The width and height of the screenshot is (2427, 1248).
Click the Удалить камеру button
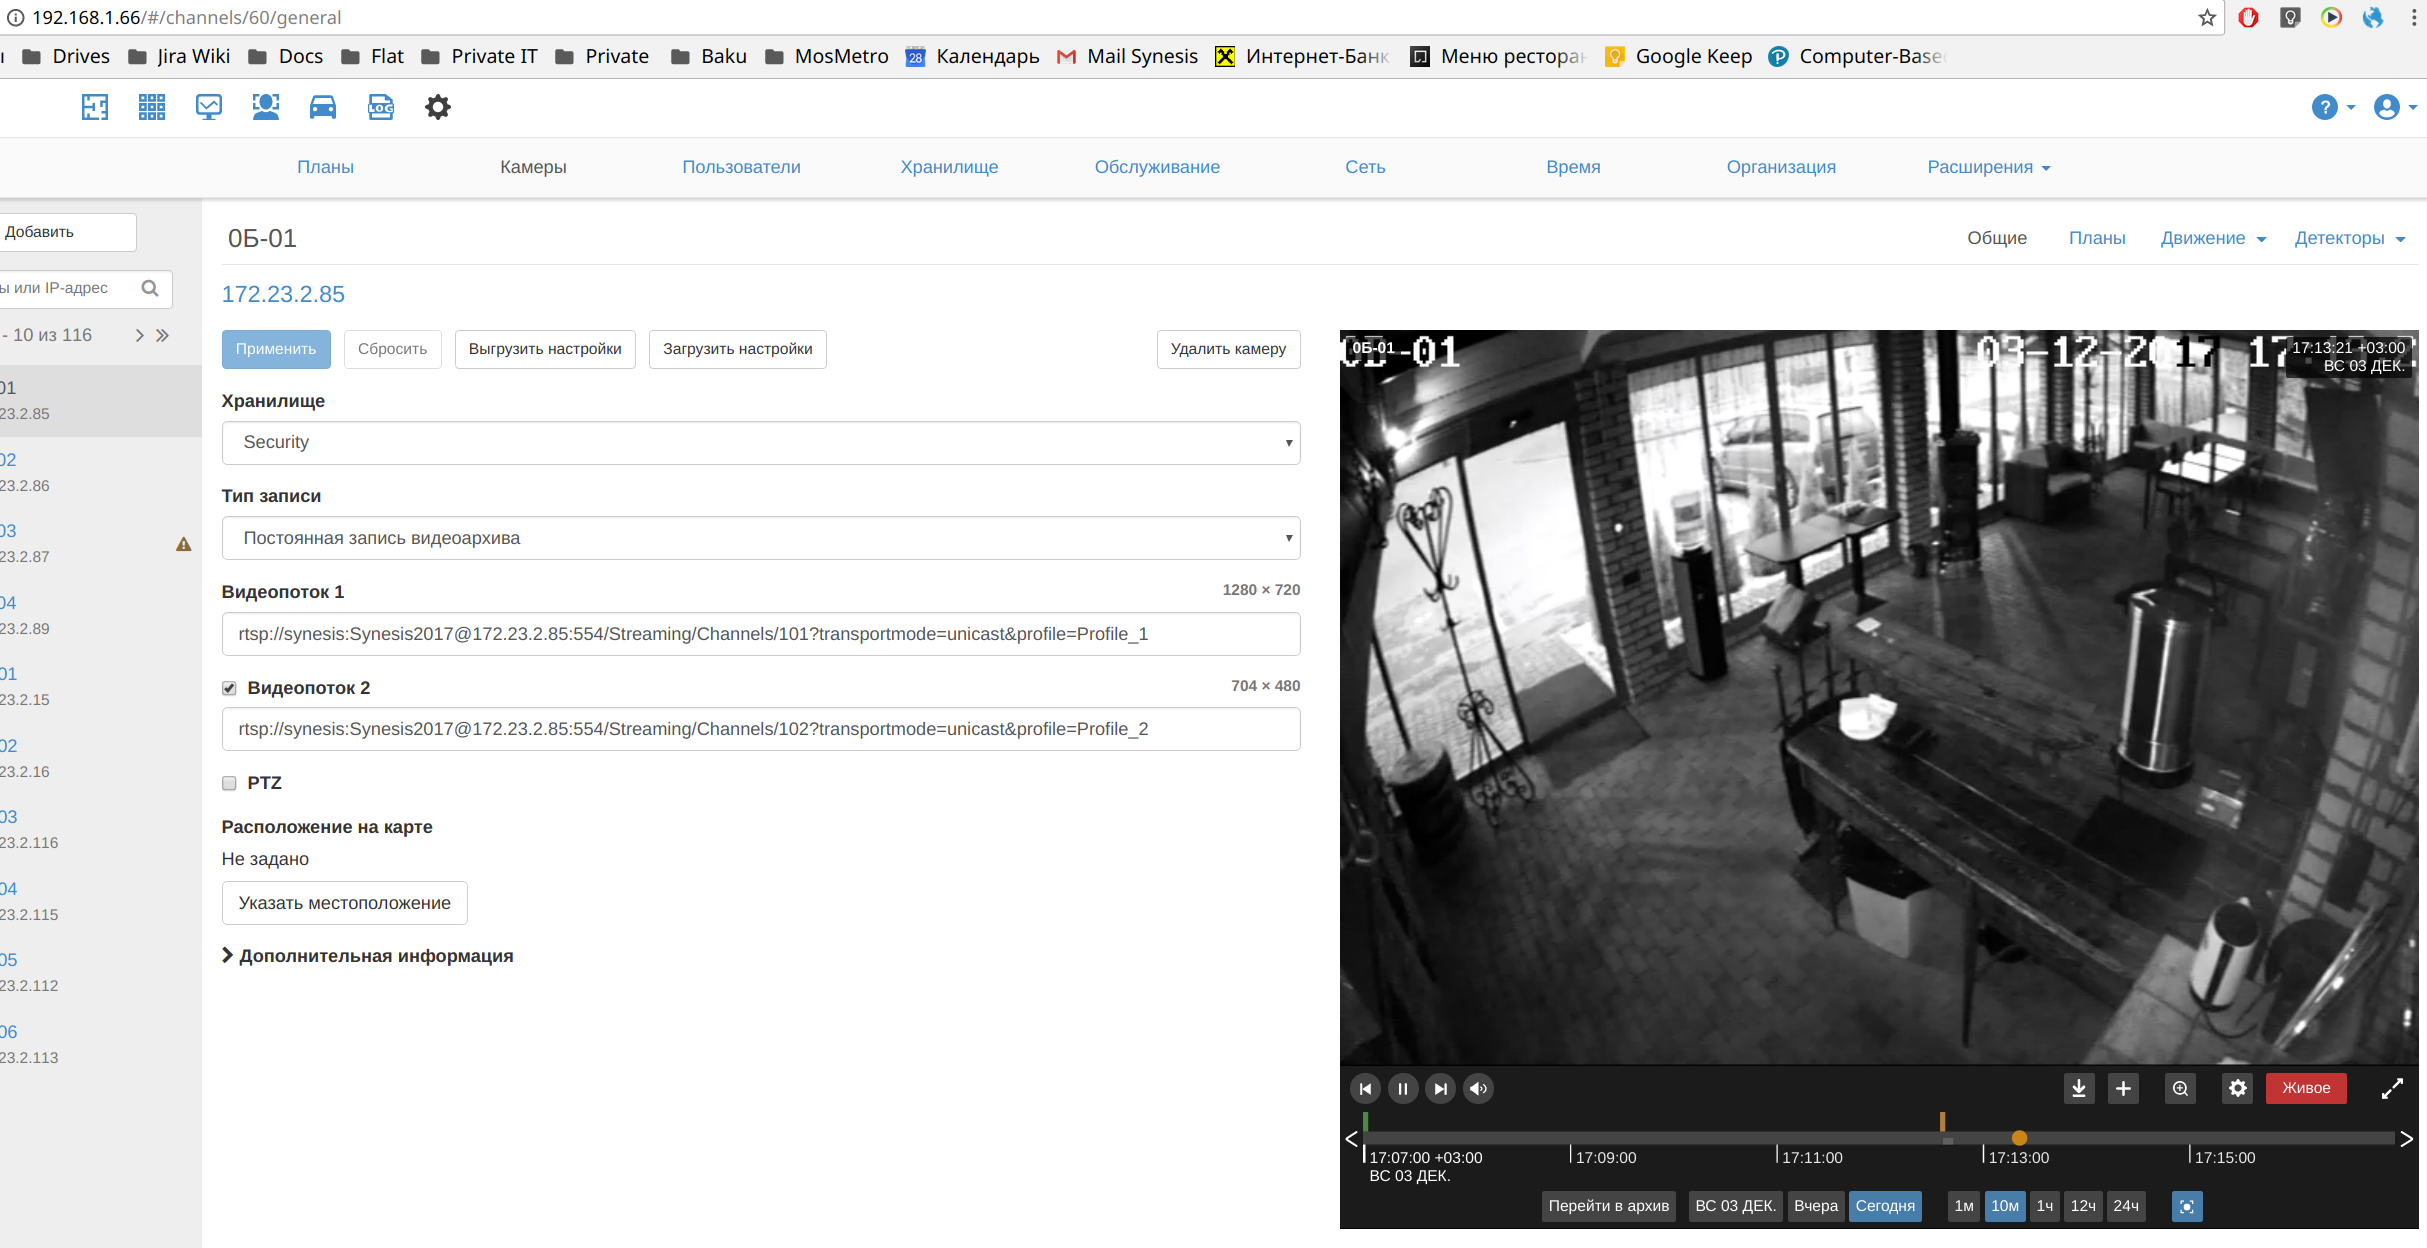[1228, 349]
